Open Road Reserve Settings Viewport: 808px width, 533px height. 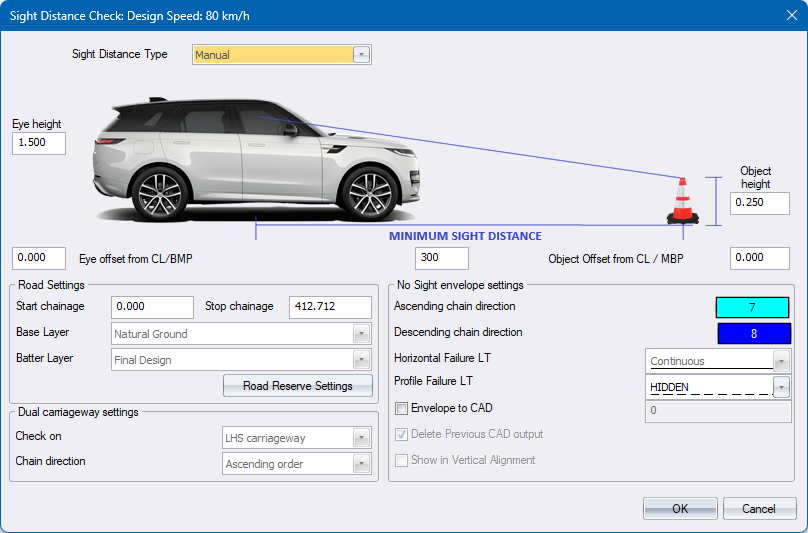coord(297,386)
